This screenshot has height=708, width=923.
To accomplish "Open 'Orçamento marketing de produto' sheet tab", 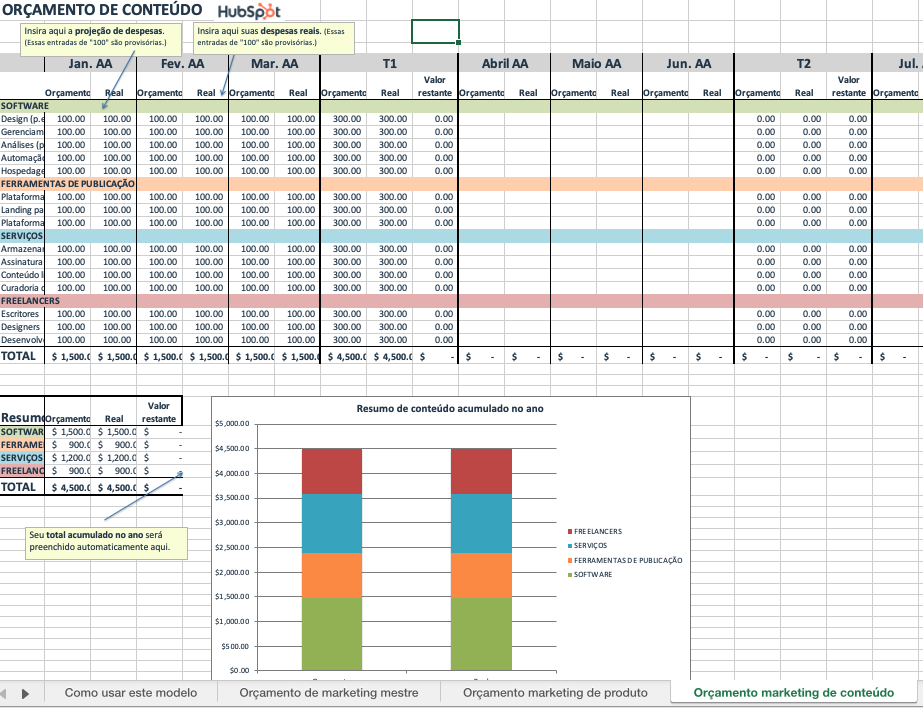I will (555, 692).
